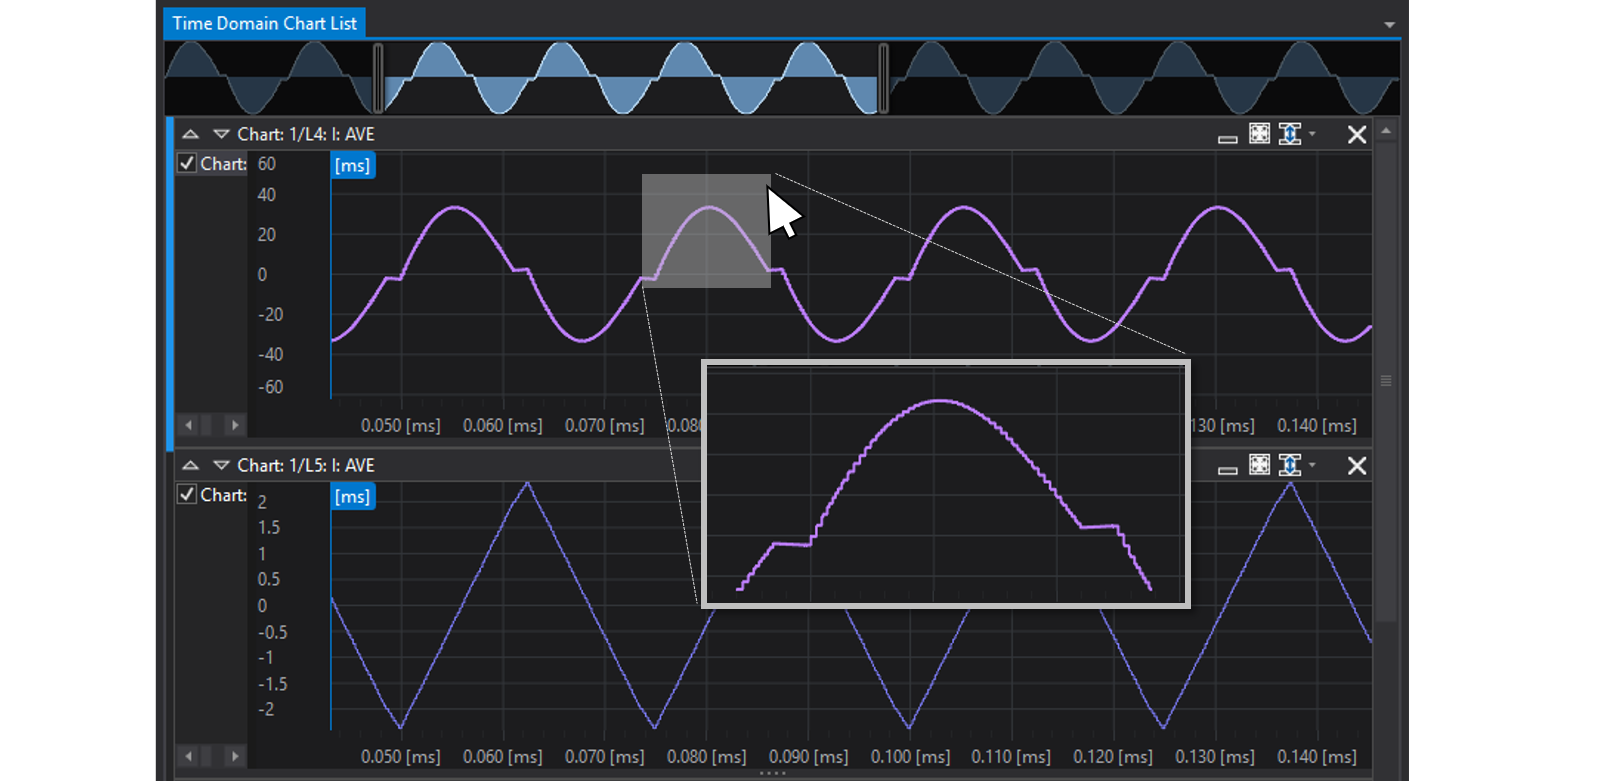Screen dimensions: 1604x781
Task: Minimize the 1/L4 chart panel
Action: [1227, 136]
